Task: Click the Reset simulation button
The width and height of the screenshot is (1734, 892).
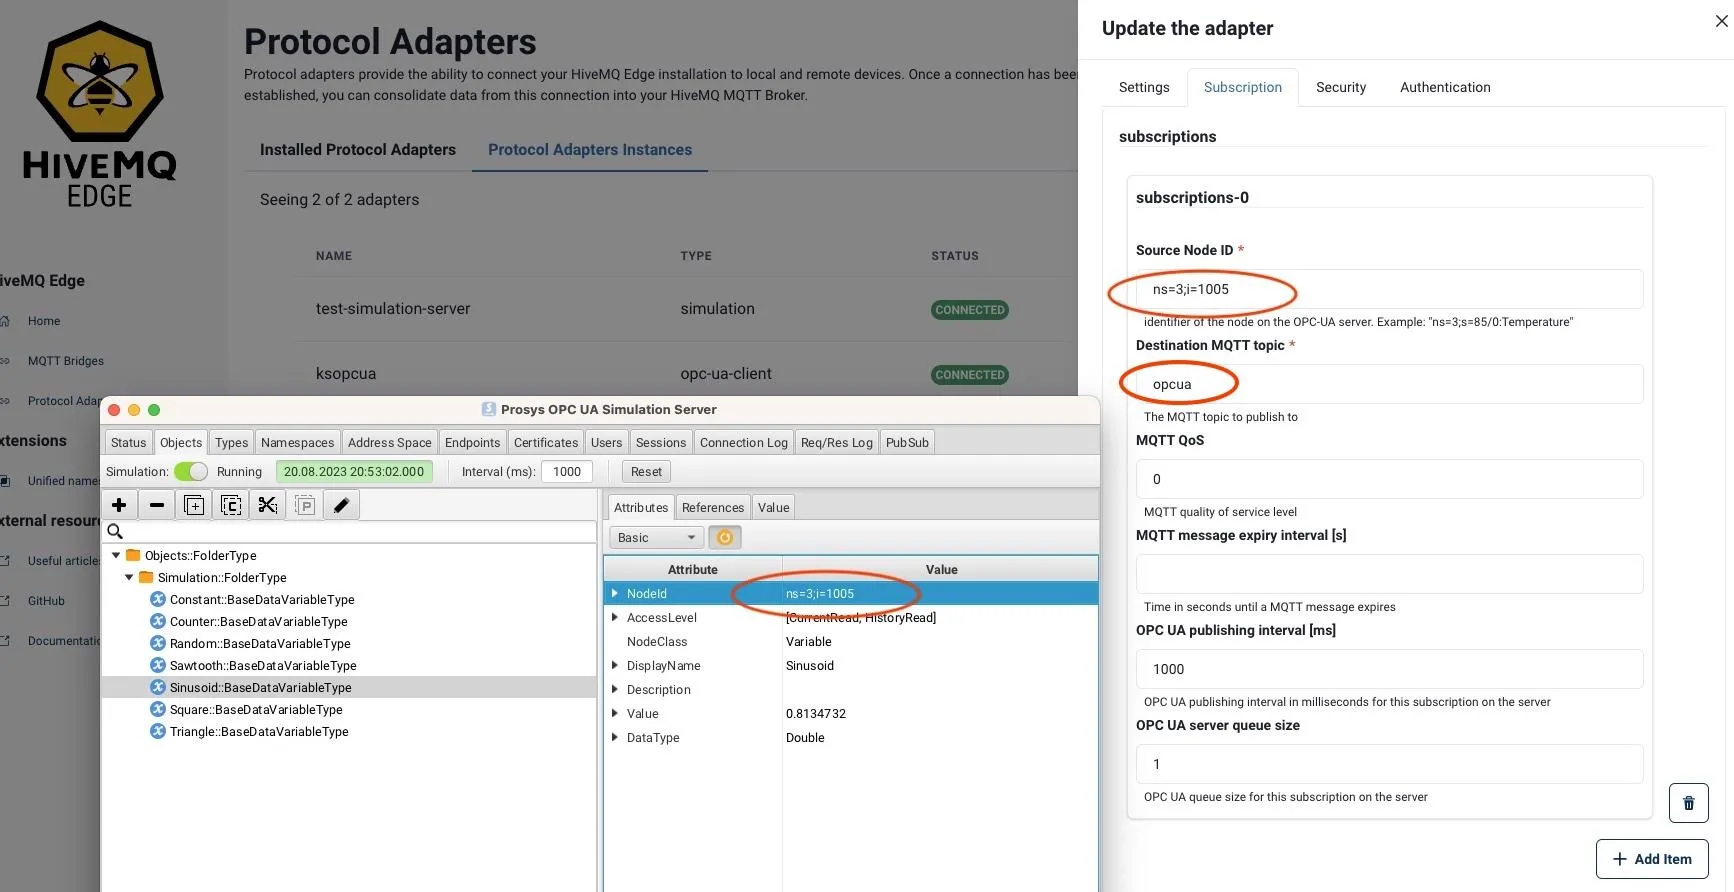Action: pyautogui.click(x=646, y=471)
